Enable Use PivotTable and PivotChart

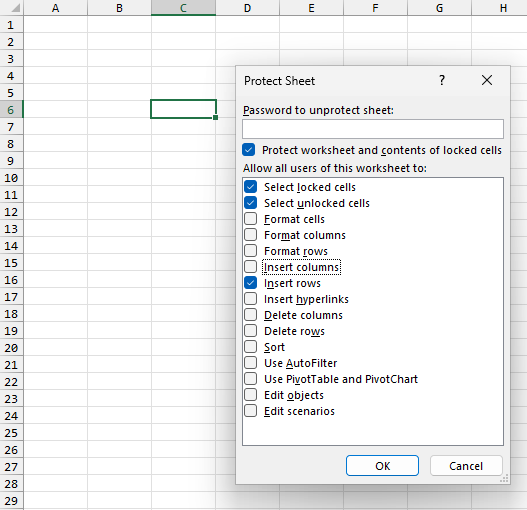coord(251,379)
